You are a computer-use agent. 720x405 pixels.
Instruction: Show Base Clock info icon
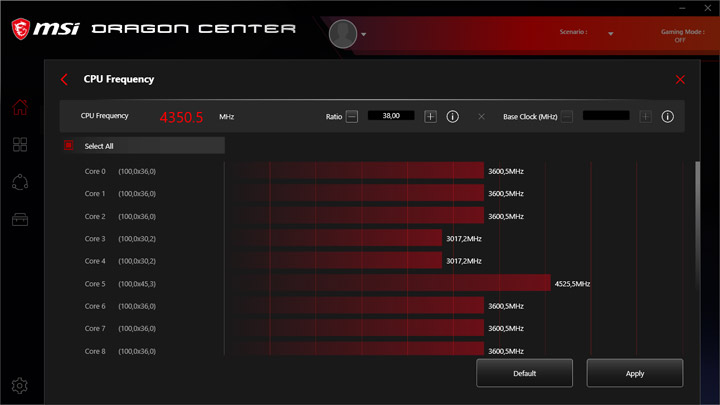pyautogui.click(x=668, y=117)
